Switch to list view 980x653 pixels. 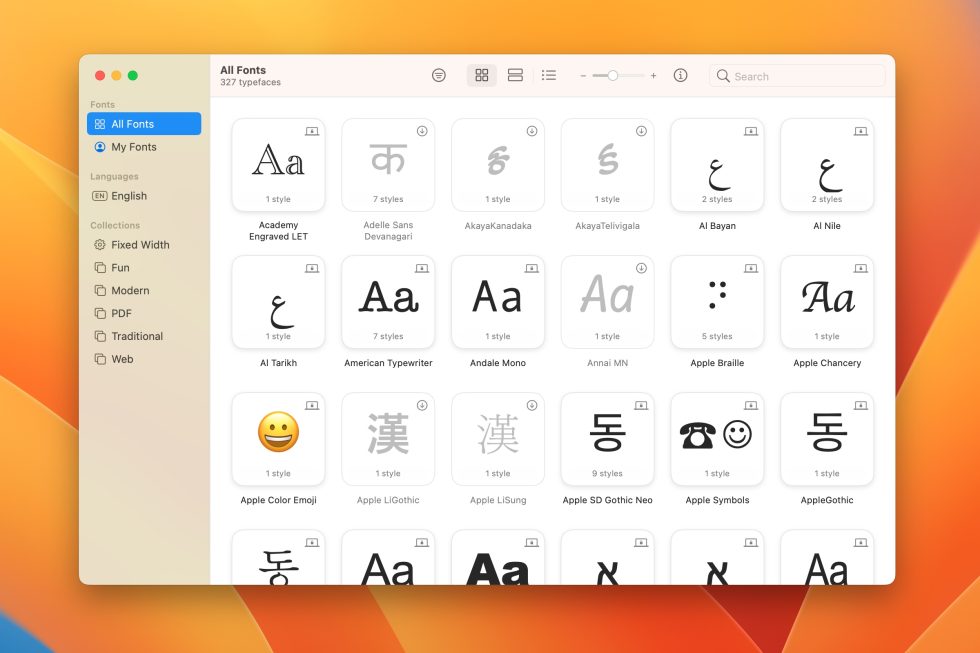pyautogui.click(x=549, y=76)
